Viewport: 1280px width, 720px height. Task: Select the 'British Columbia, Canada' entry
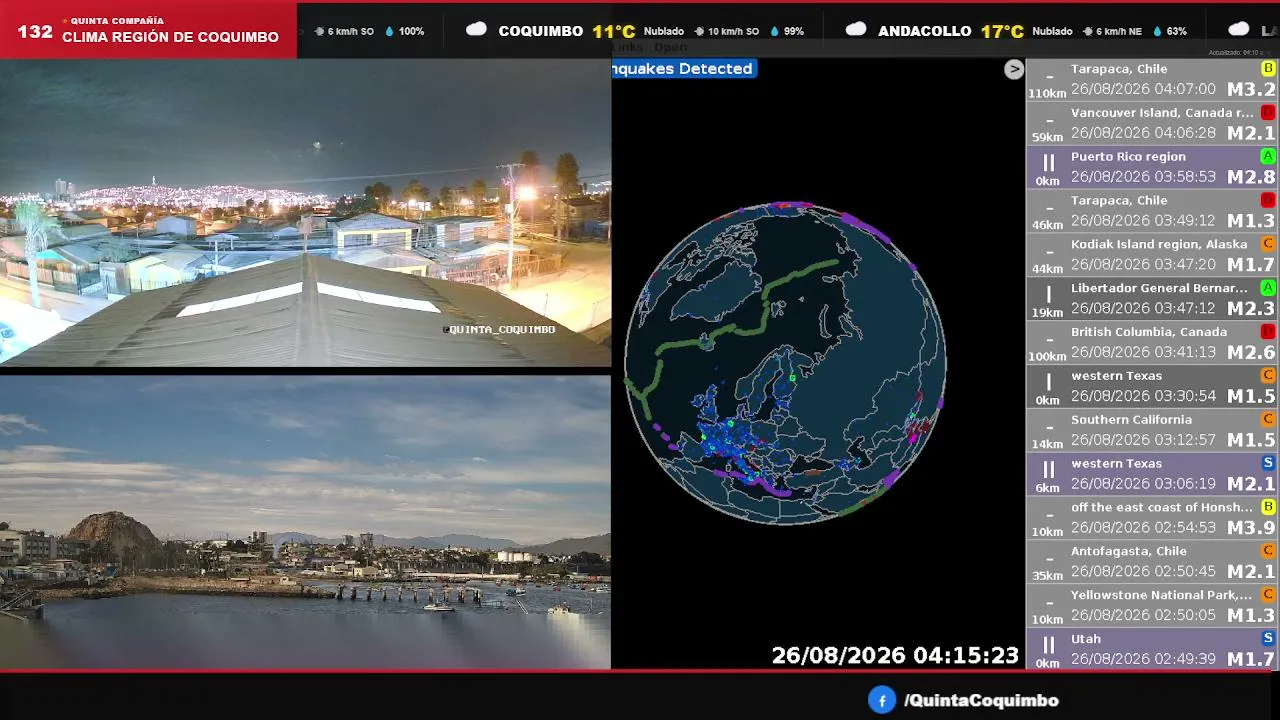click(x=1152, y=342)
